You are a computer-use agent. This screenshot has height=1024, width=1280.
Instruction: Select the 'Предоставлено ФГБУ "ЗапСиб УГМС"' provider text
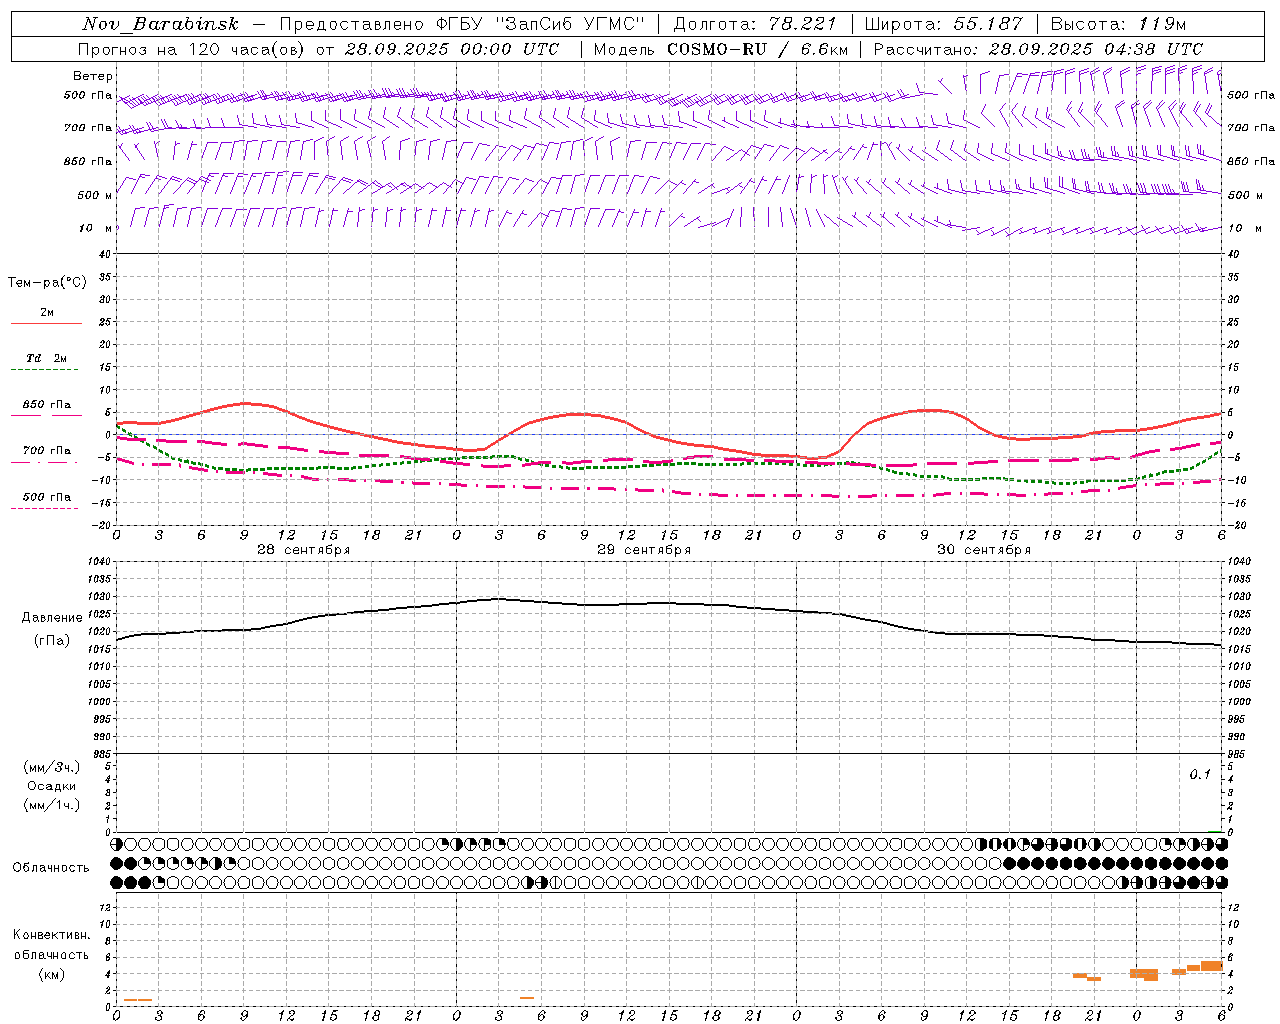tap(462, 24)
